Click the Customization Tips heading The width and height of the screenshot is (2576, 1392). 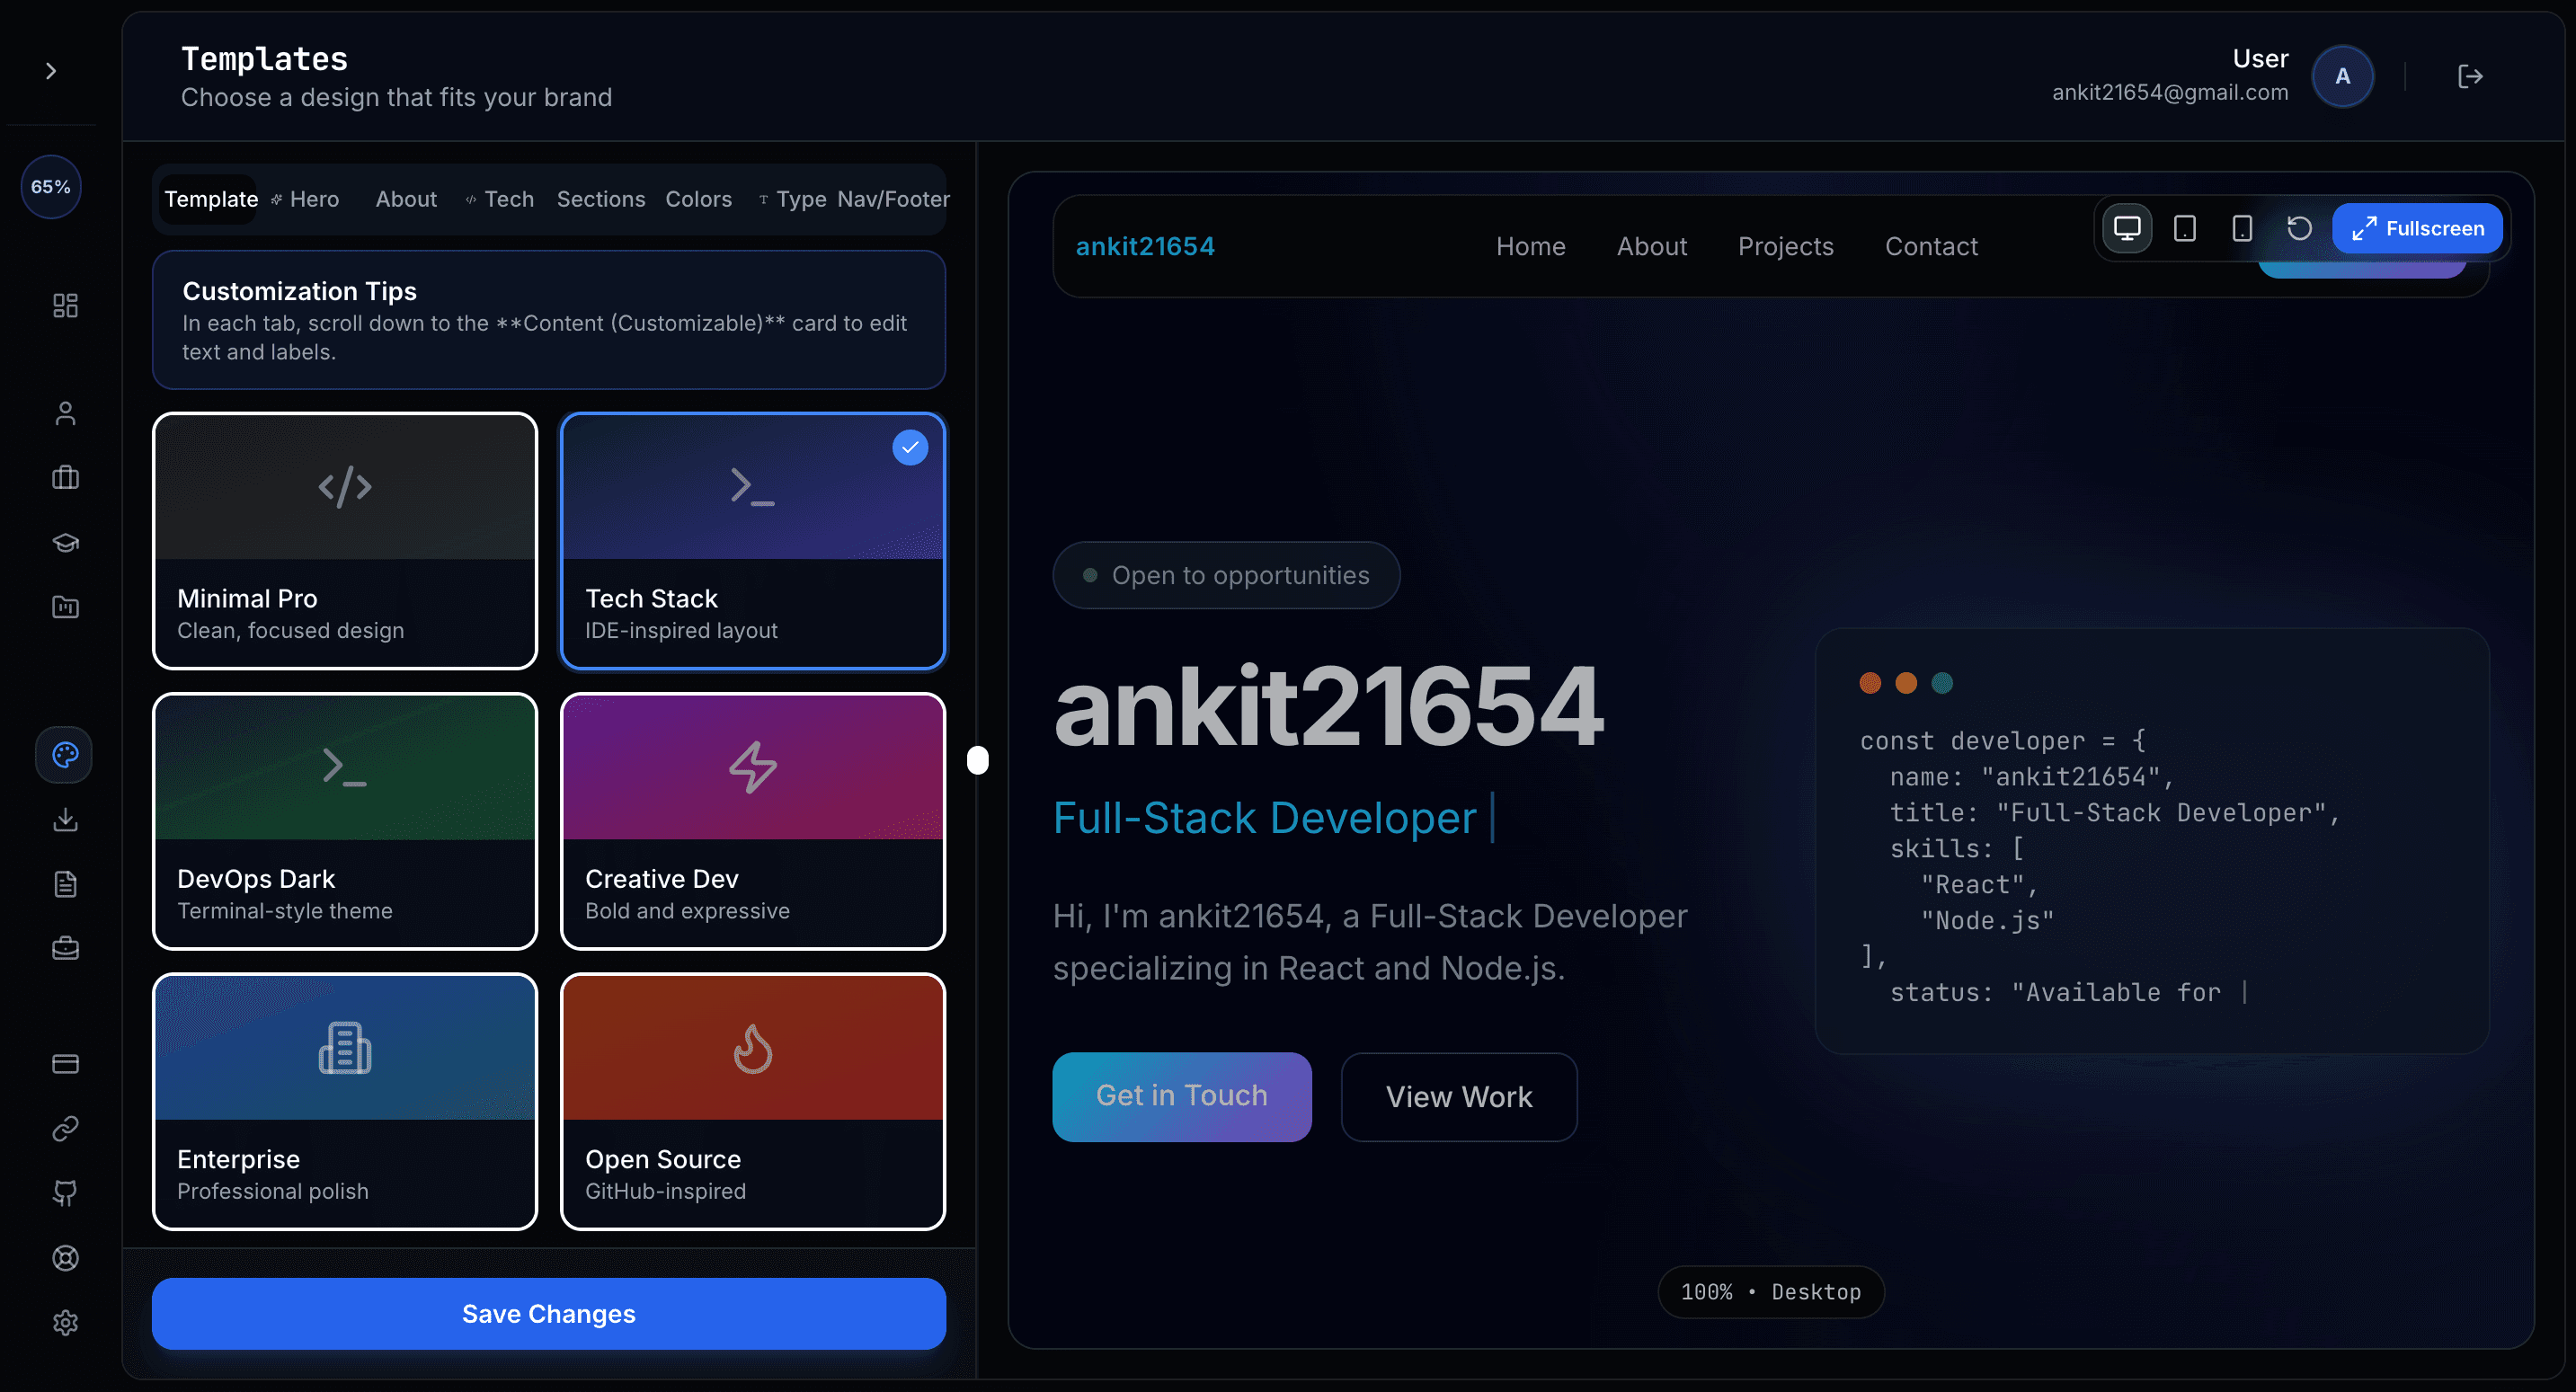(x=299, y=291)
